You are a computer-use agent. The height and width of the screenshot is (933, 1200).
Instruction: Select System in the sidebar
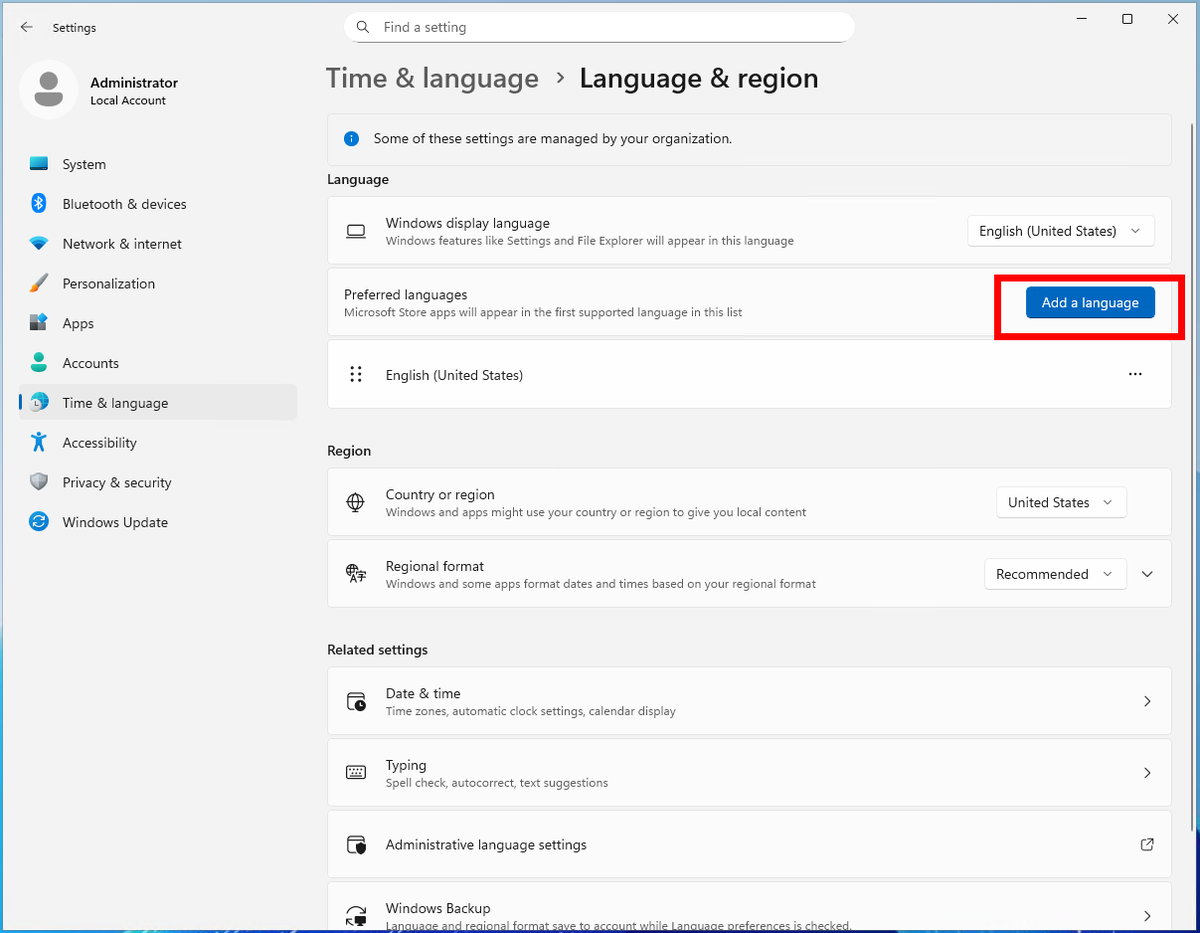tap(158, 164)
